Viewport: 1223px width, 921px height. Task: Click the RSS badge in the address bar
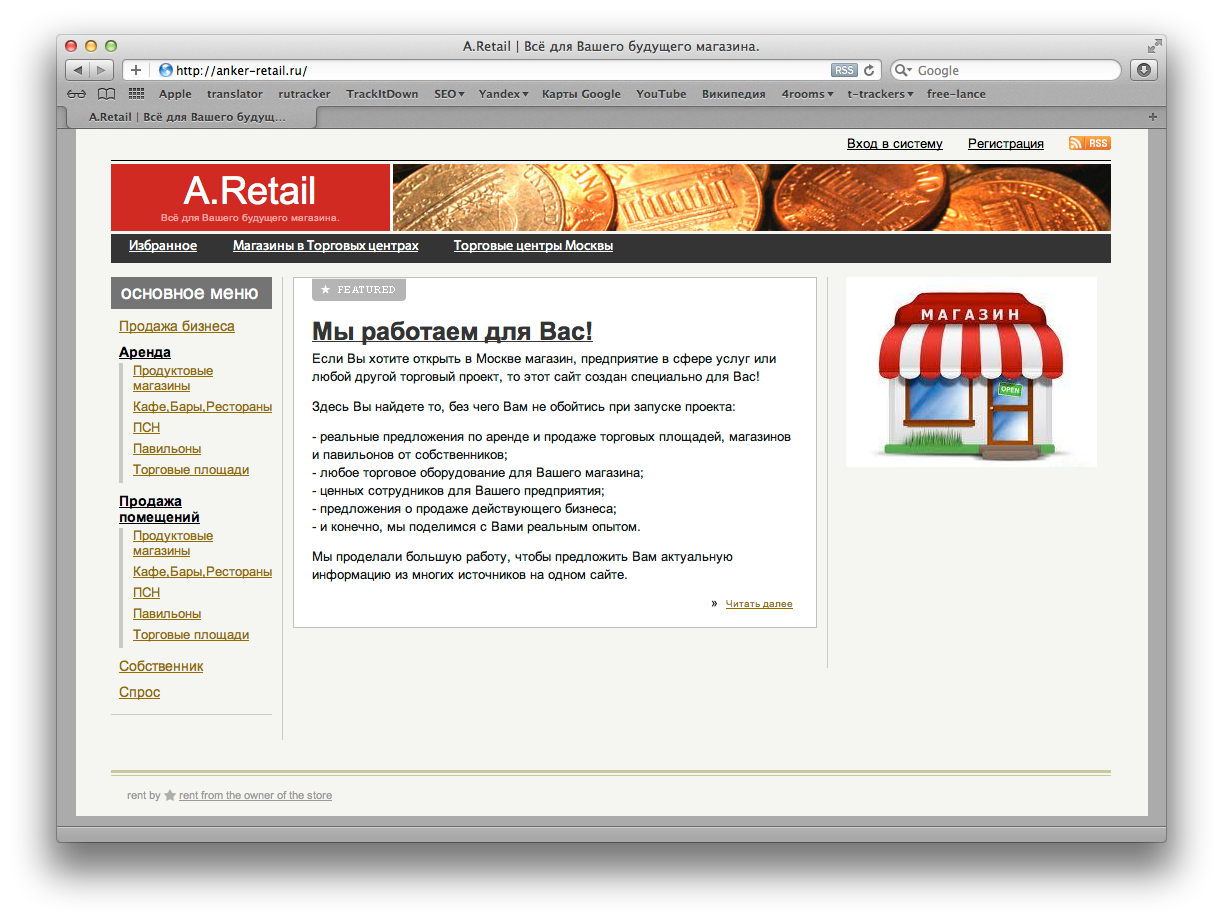point(844,70)
